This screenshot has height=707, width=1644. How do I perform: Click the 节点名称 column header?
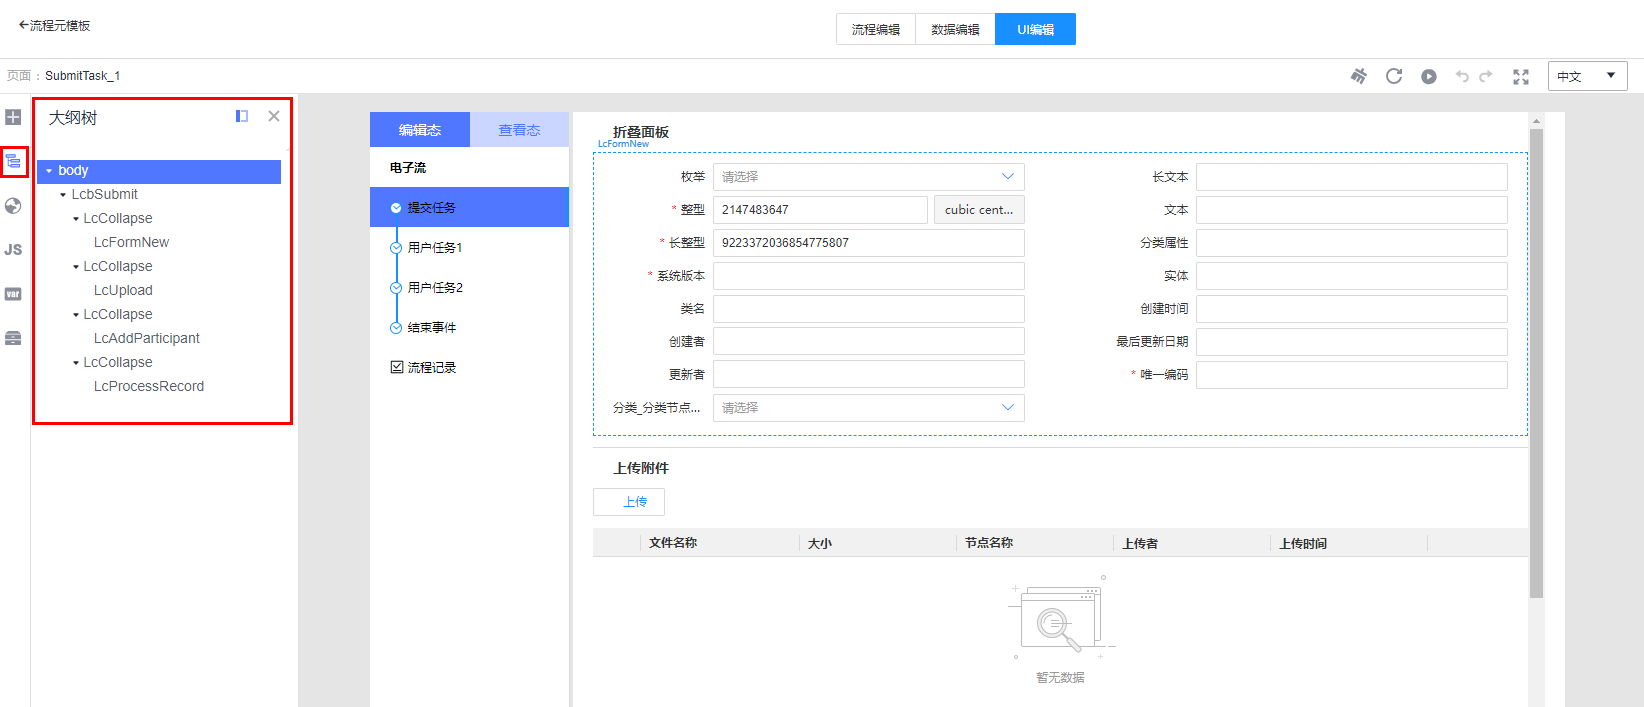[989, 543]
